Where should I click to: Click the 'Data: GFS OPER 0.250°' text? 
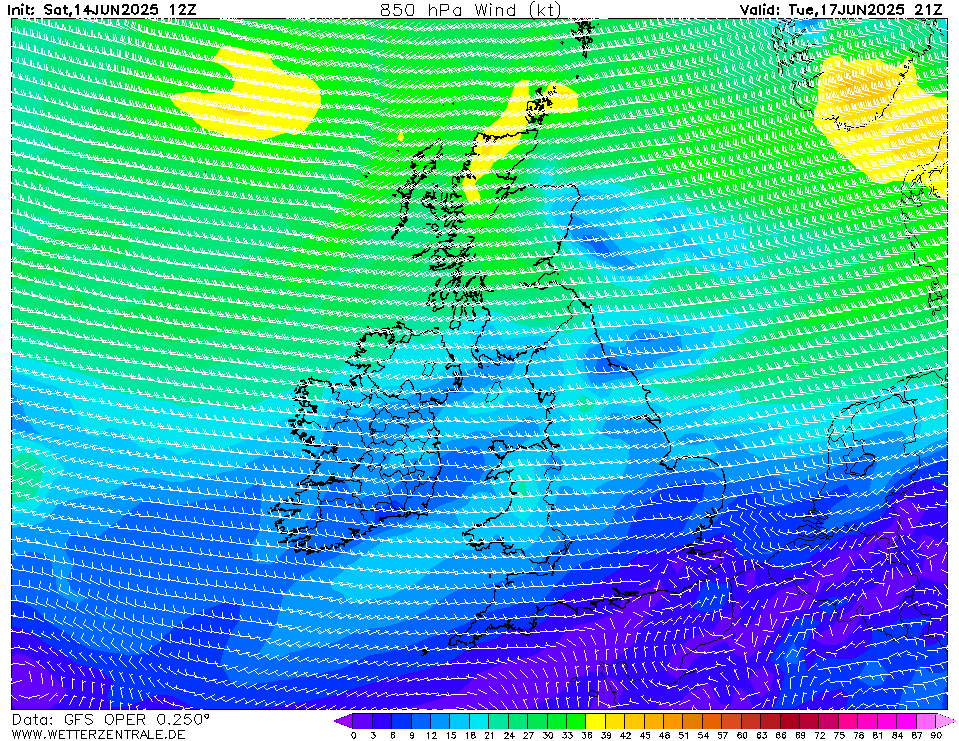[111, 720]
